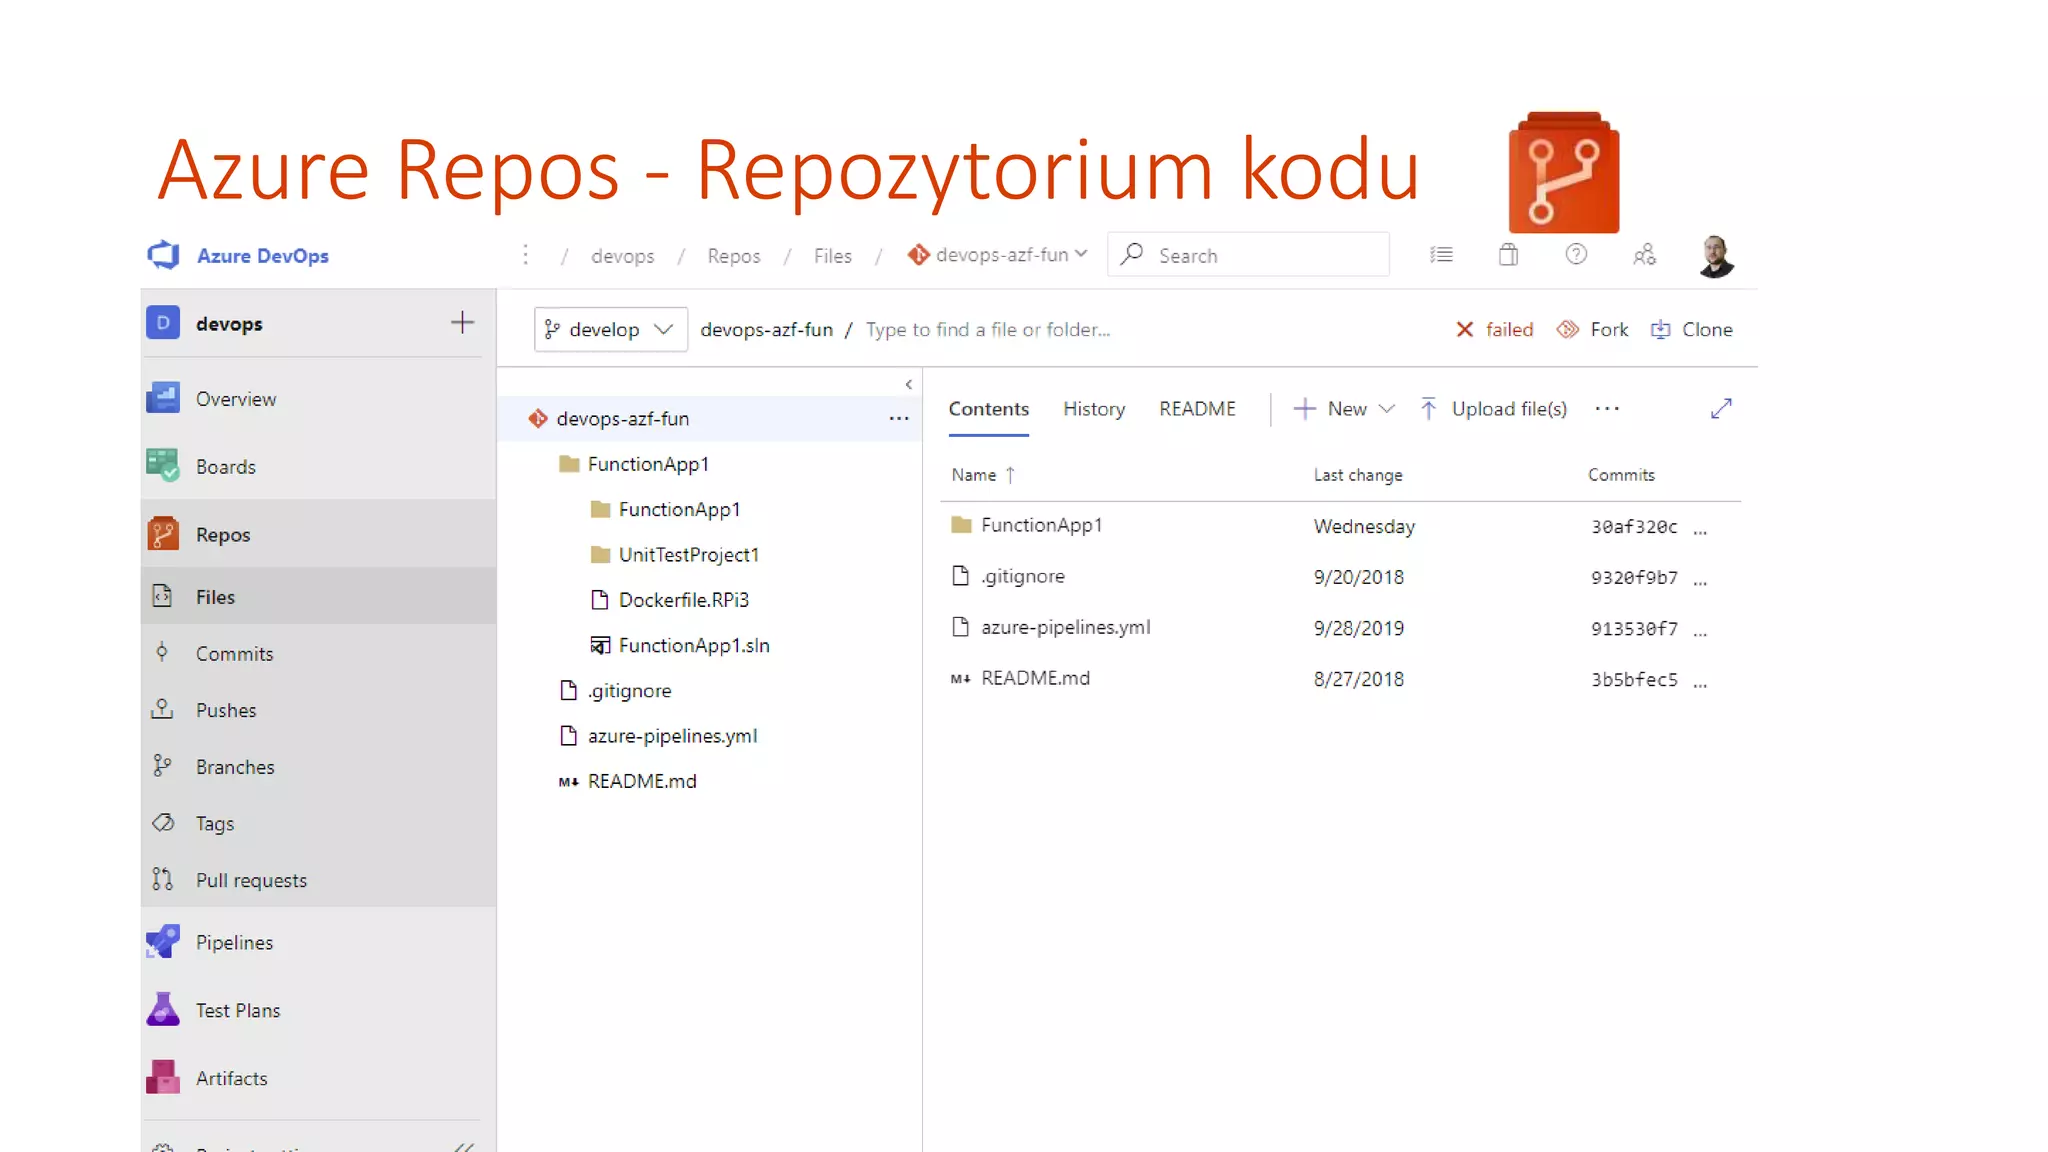The height and width of the screenshot is (1152, 2048).
Task: Open more actions ellipsis in contents toolbar
Action: click(1607, 409)
